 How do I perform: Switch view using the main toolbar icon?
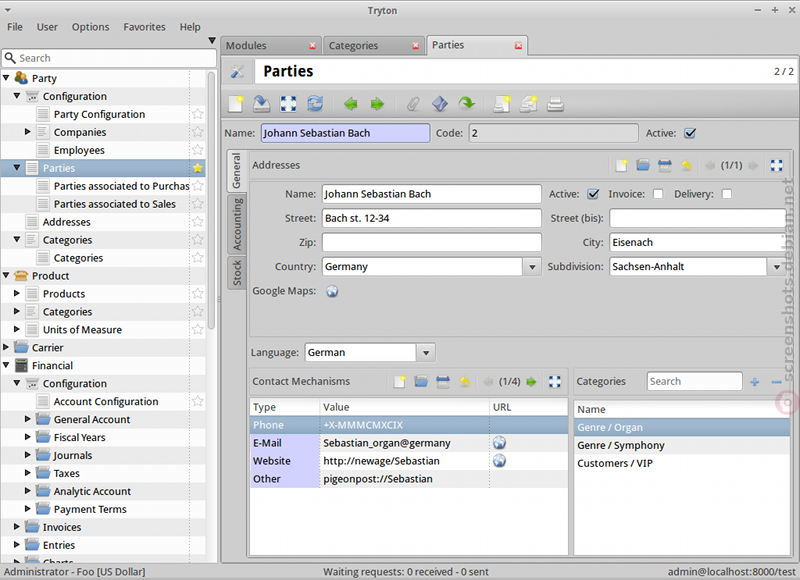click(288, 104)
